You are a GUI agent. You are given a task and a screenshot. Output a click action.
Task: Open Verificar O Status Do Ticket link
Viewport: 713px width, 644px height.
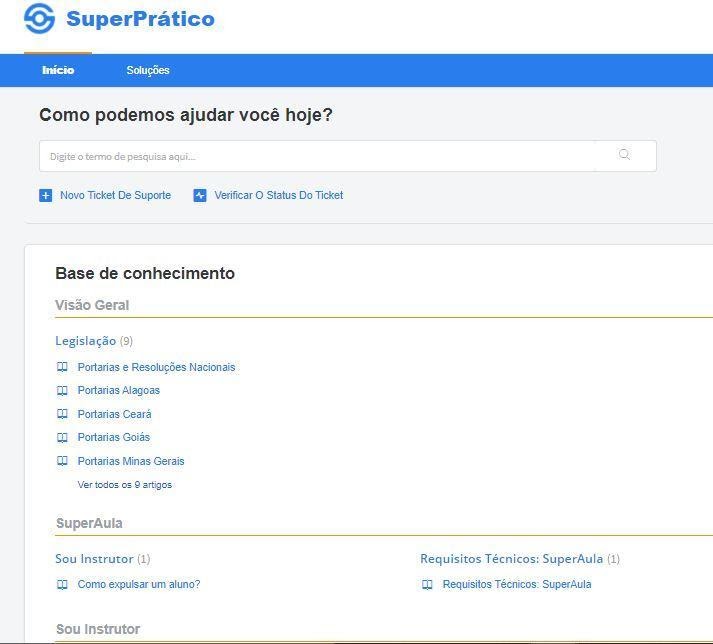click(x=279, y=195)
